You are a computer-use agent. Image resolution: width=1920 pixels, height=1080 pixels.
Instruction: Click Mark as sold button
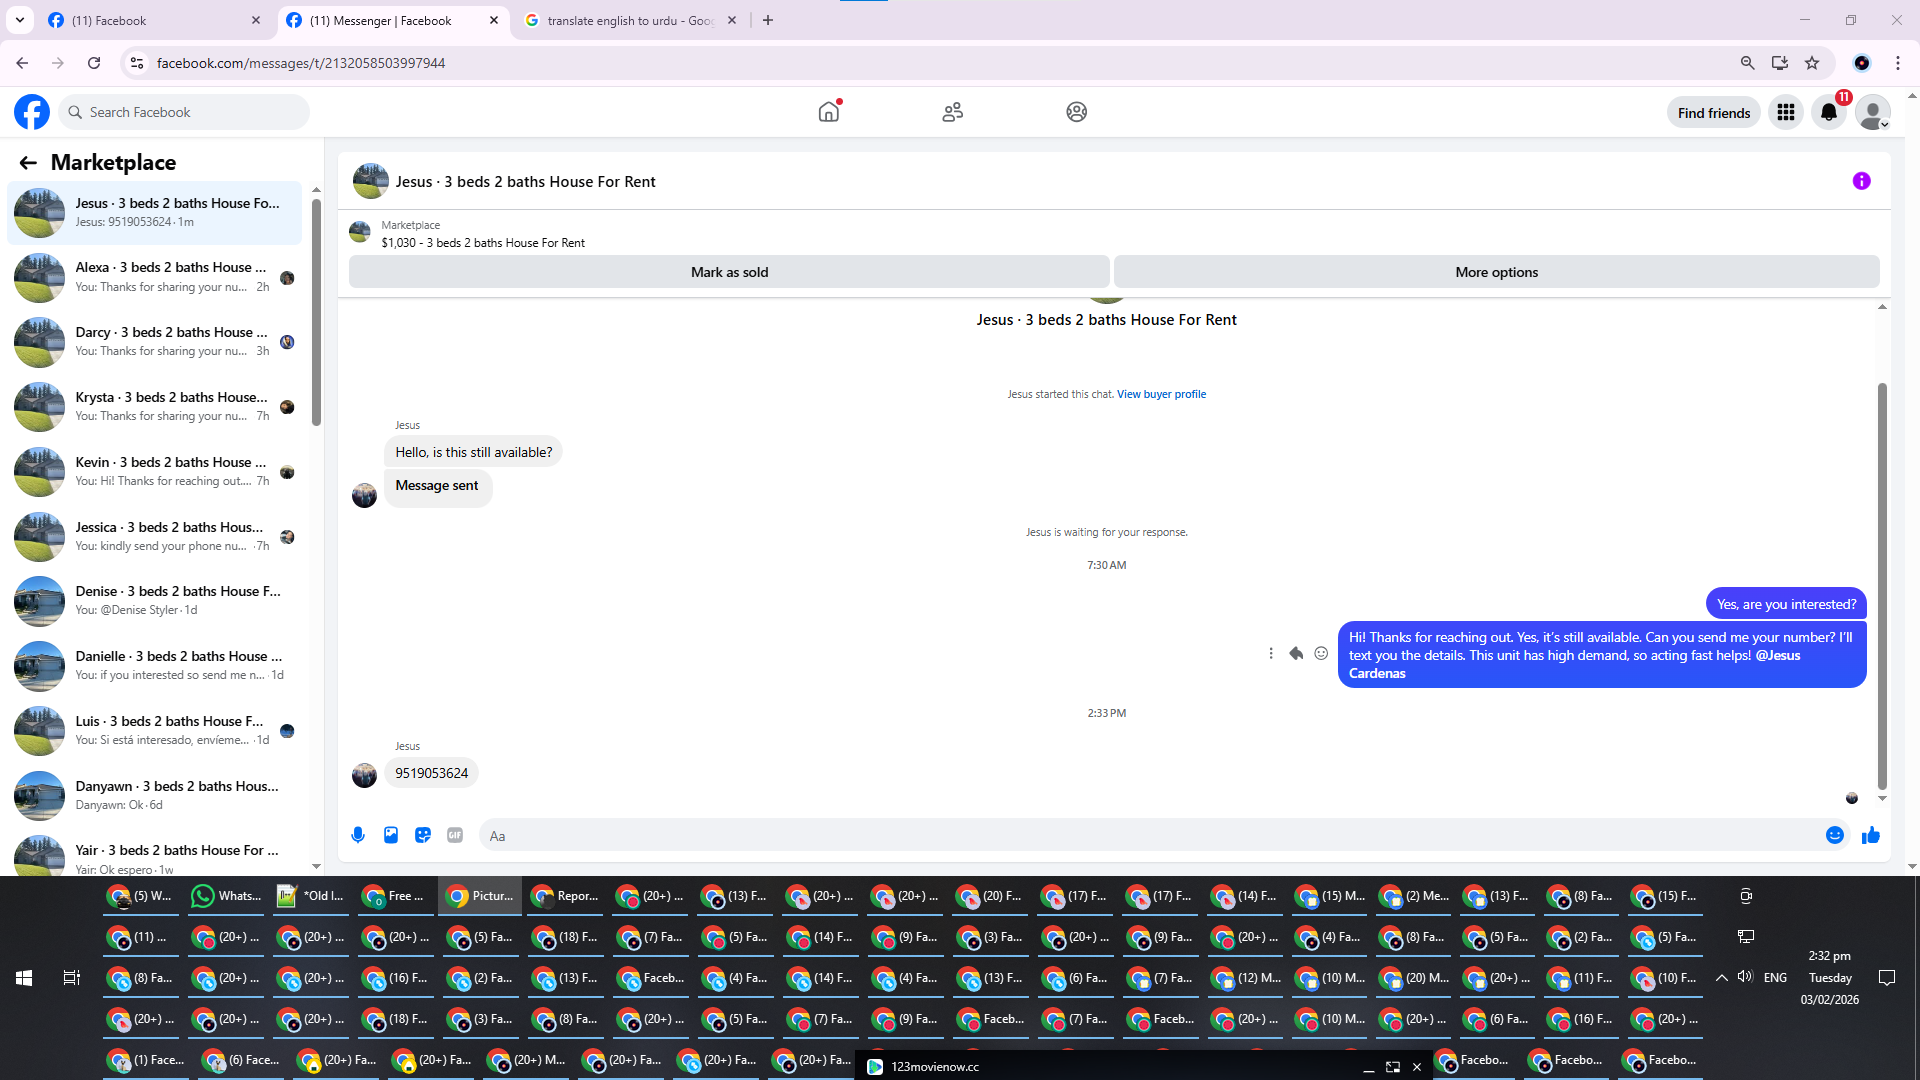coord(729,272)
